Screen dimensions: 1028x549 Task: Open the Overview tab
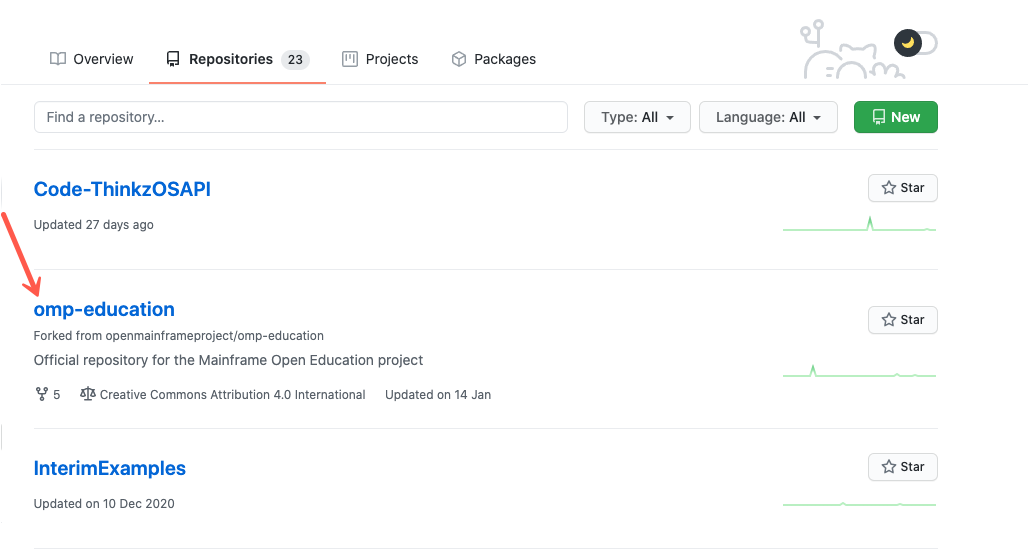[91, 59]
